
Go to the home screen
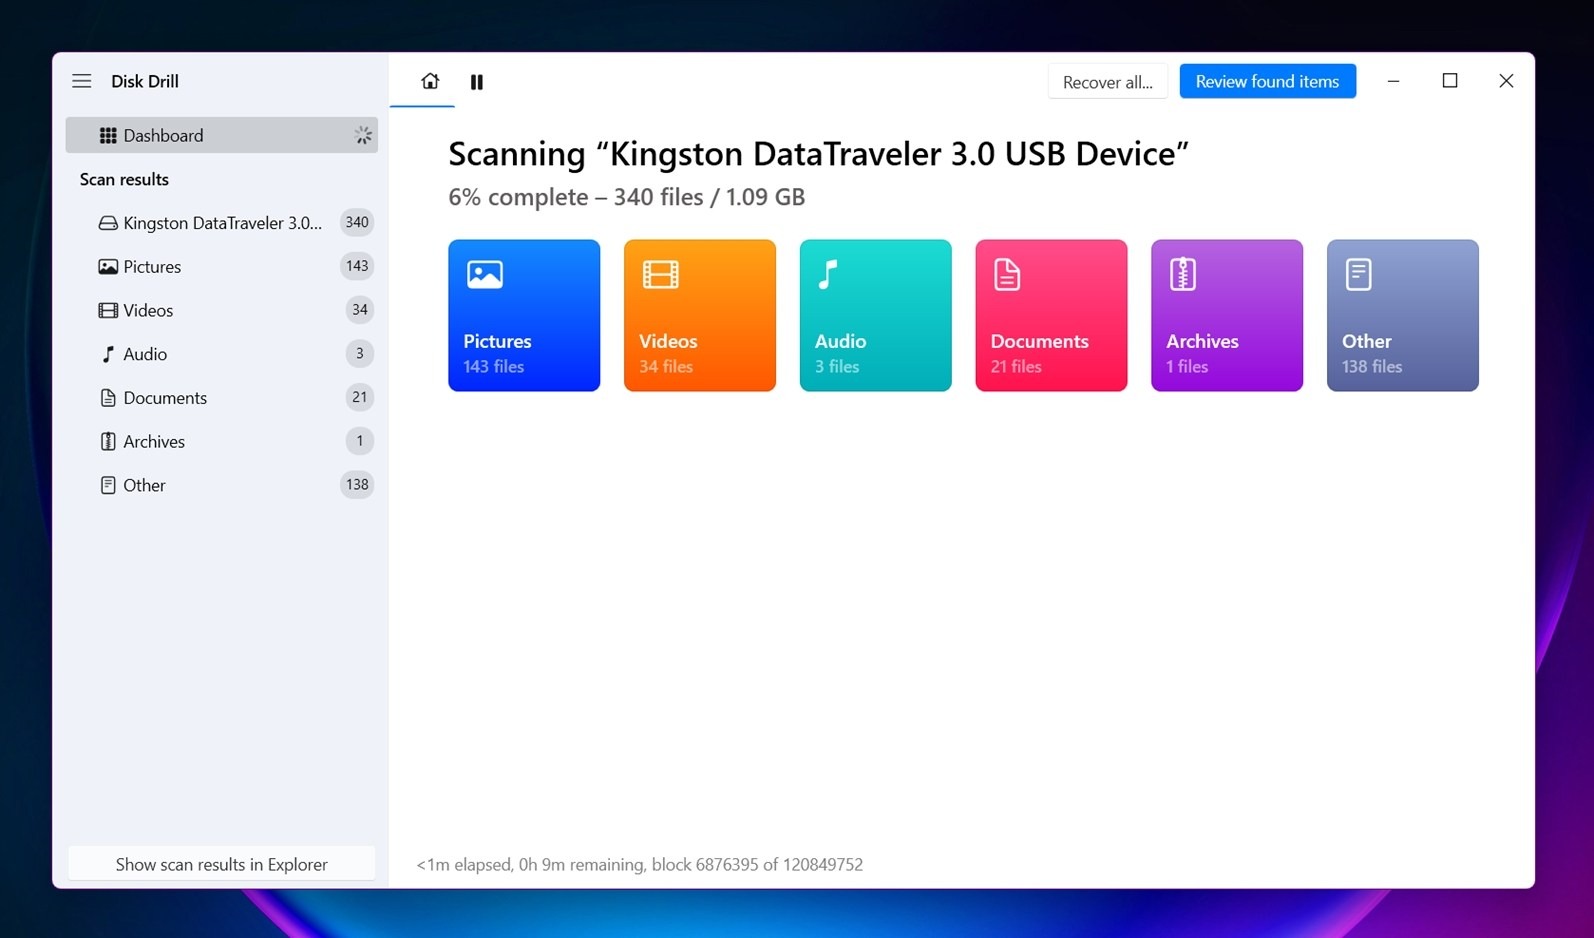point(430,81)
